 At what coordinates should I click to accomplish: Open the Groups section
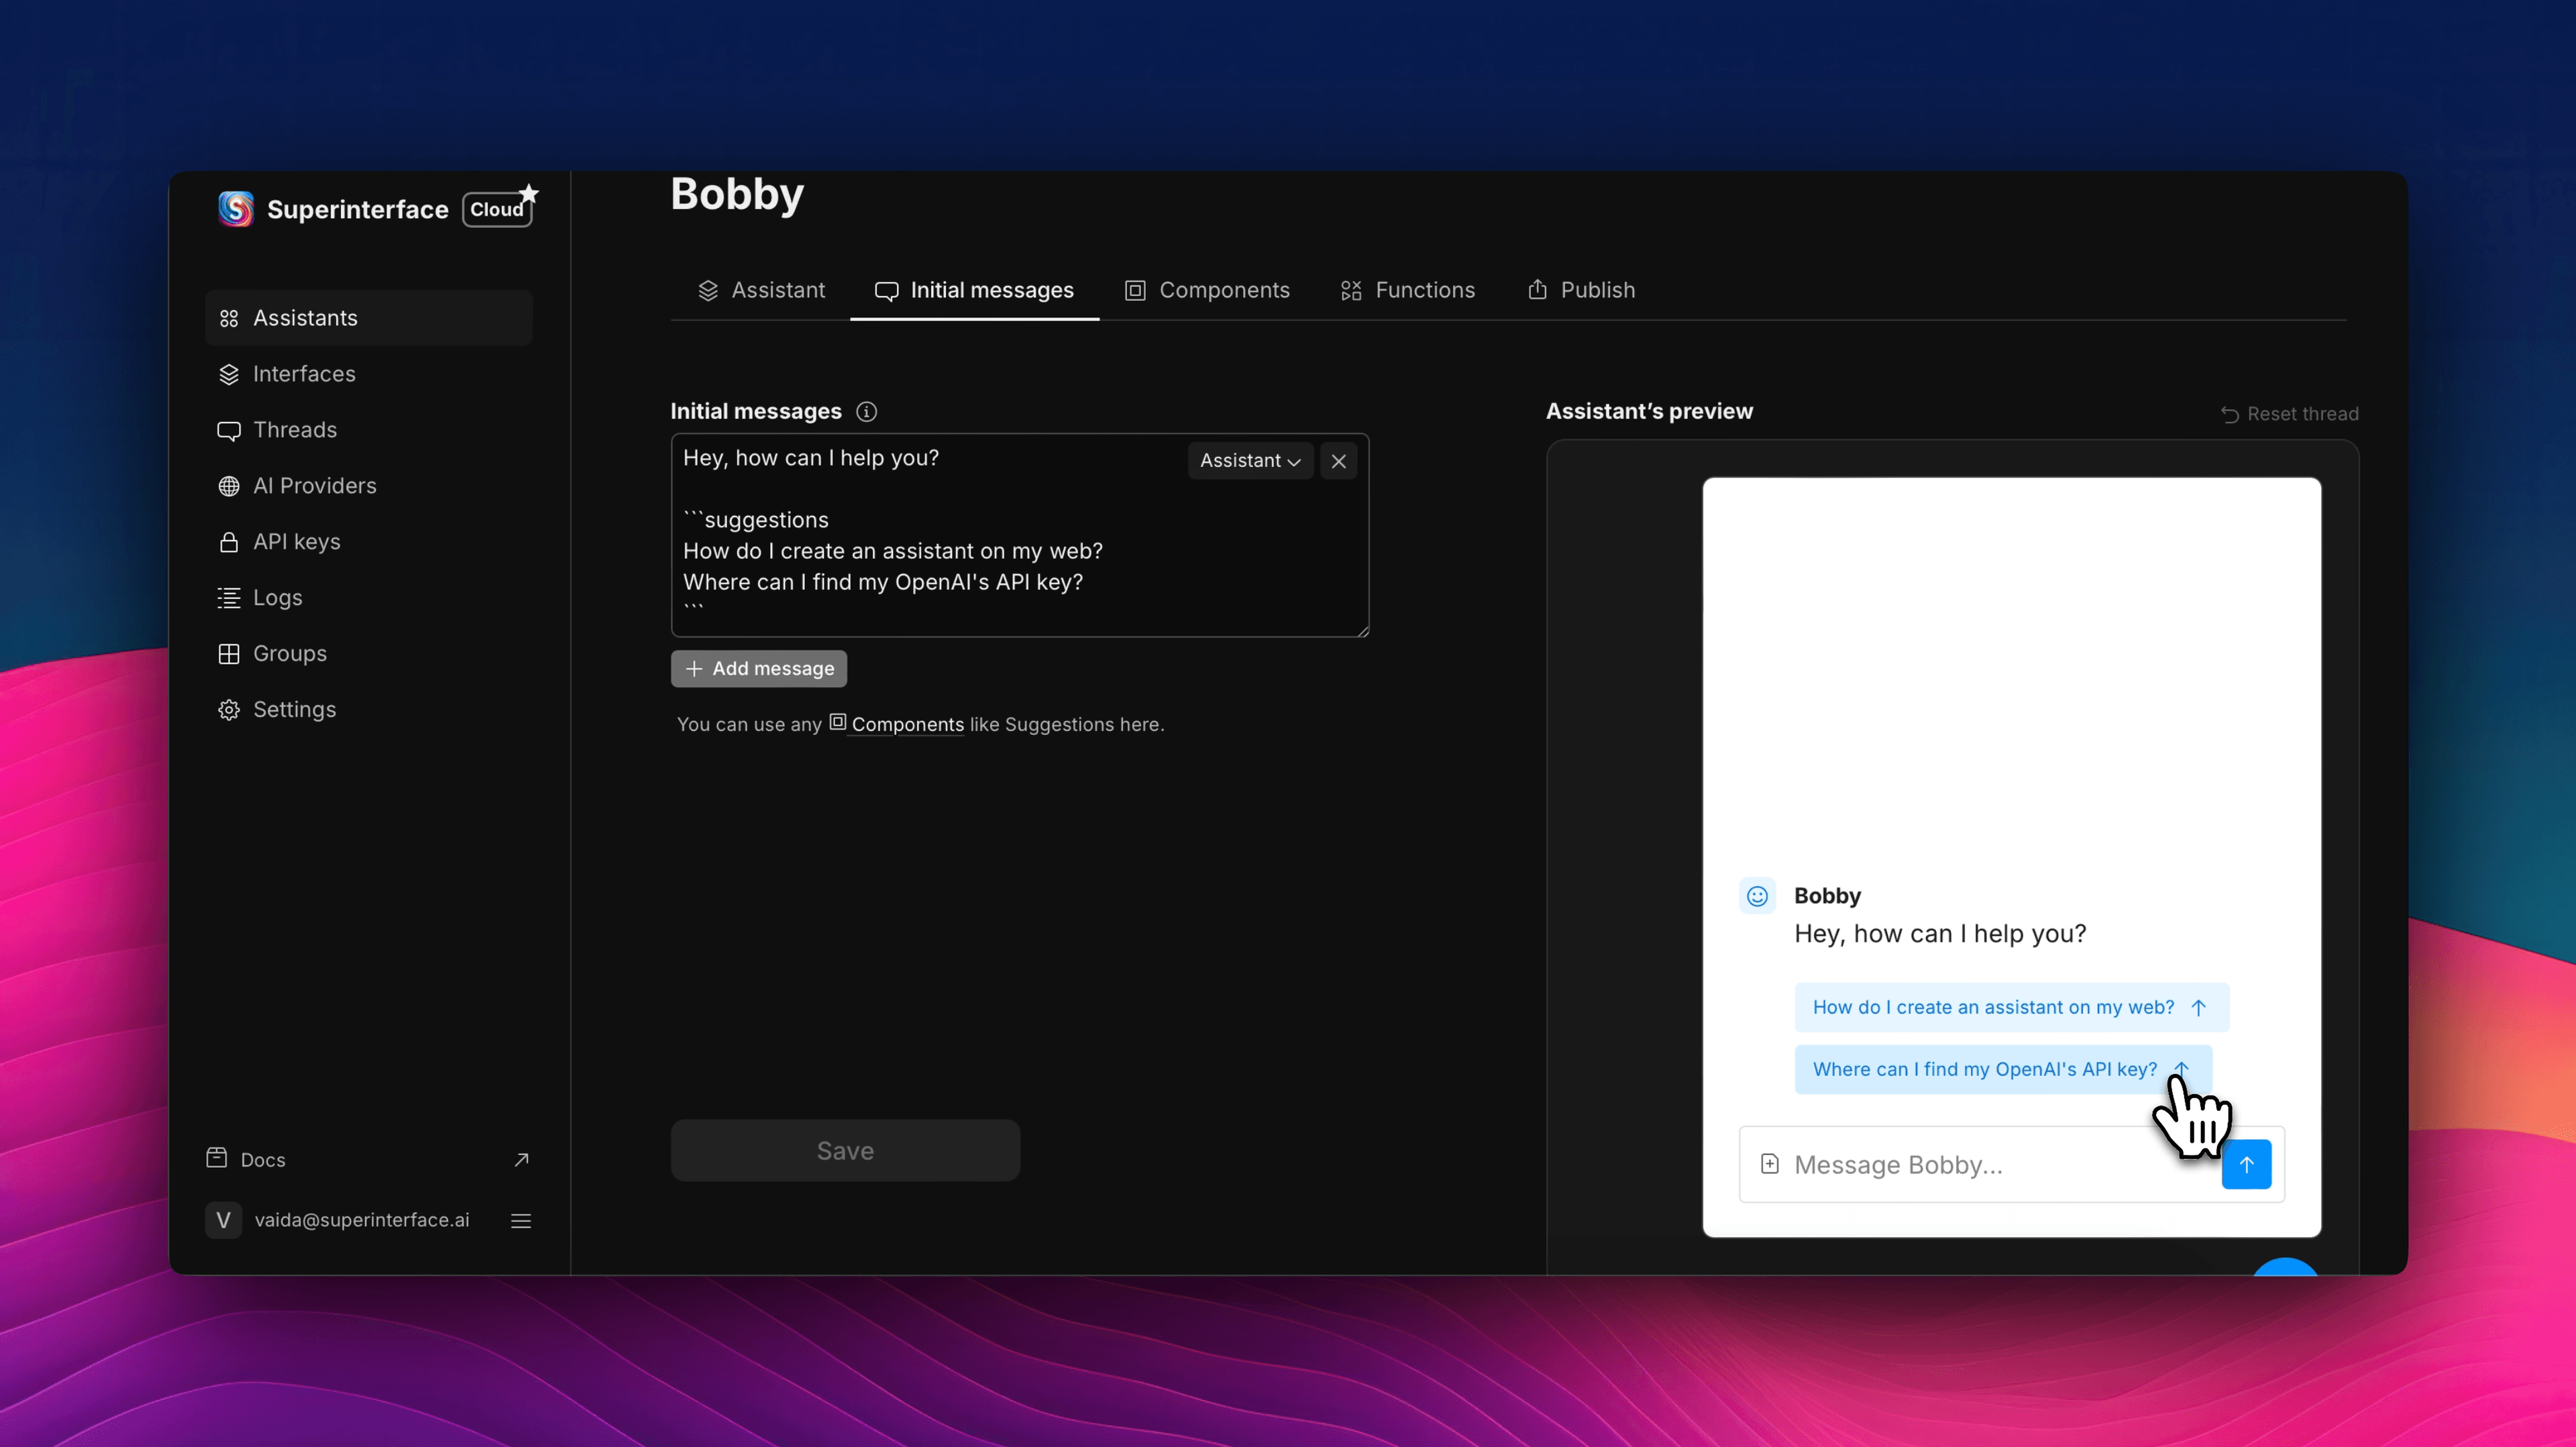point(289,653)
